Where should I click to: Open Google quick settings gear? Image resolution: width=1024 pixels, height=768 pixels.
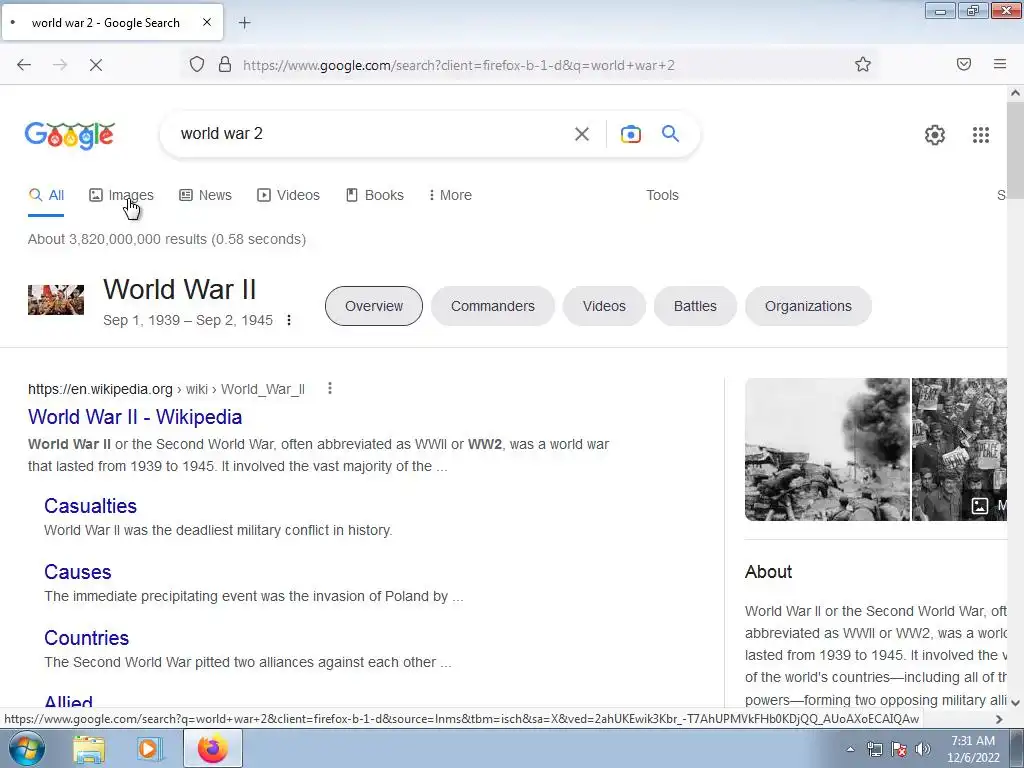point(935,135)
